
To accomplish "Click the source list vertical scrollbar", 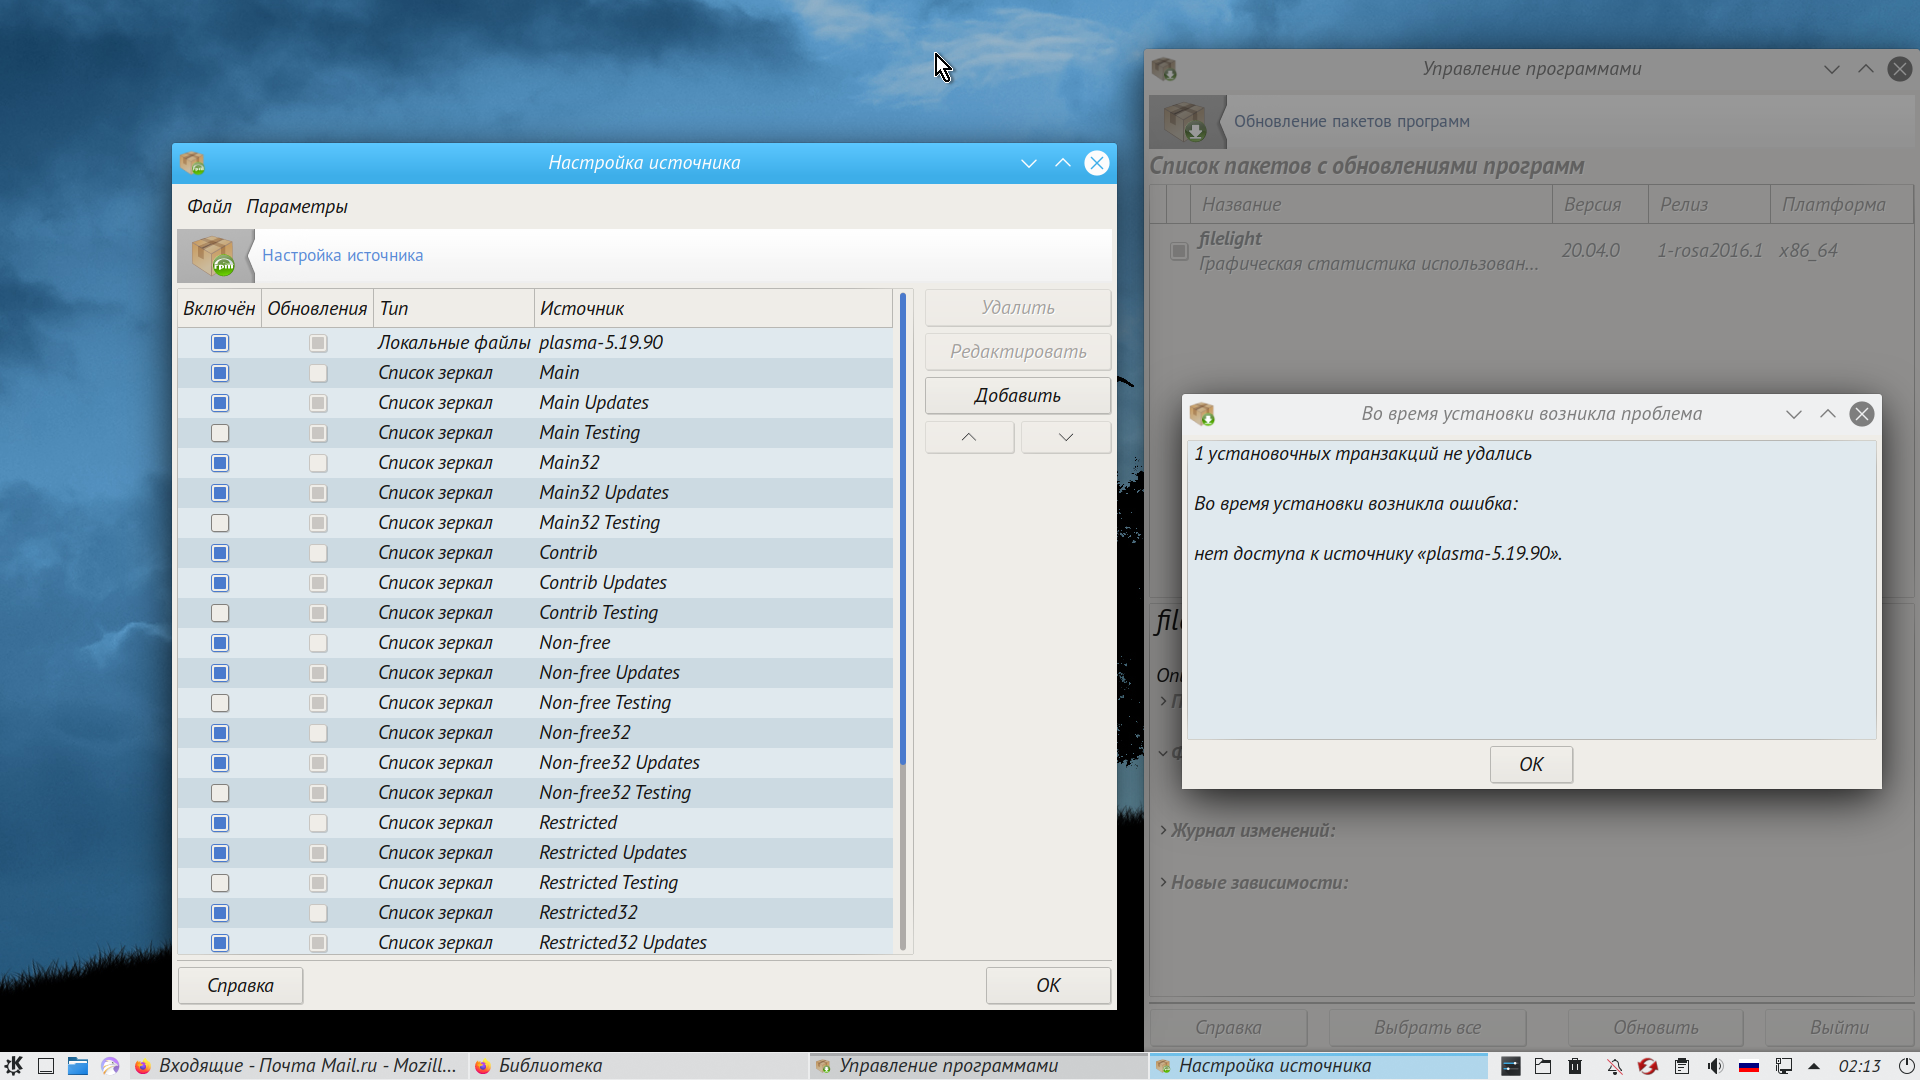I will (x=902, y=530).
